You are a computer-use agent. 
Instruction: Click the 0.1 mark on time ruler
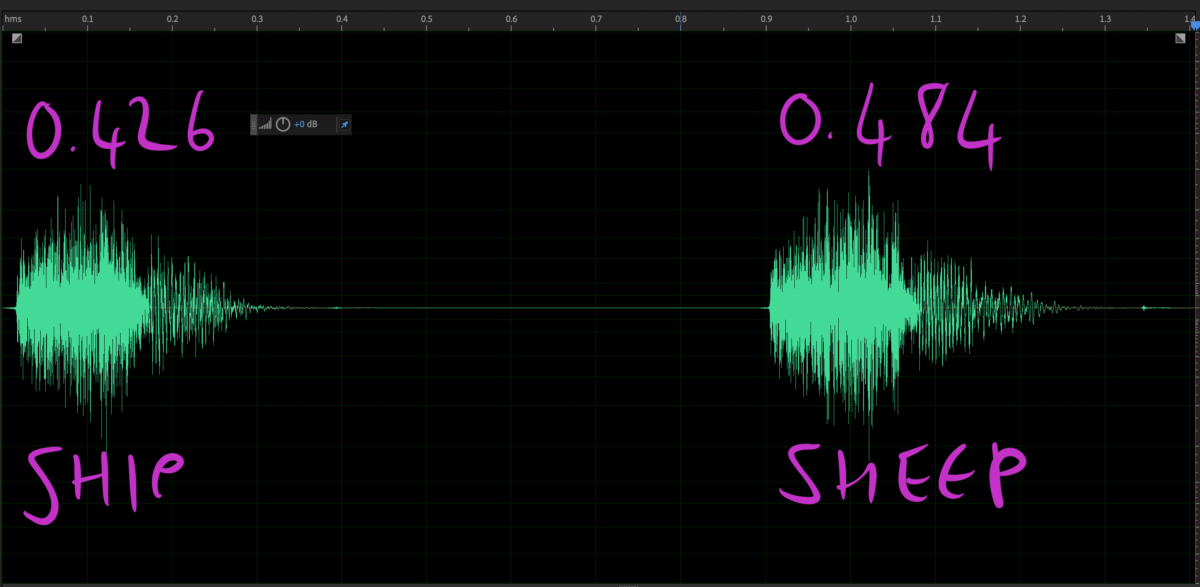pyautogui.click(x=88, y=19)
